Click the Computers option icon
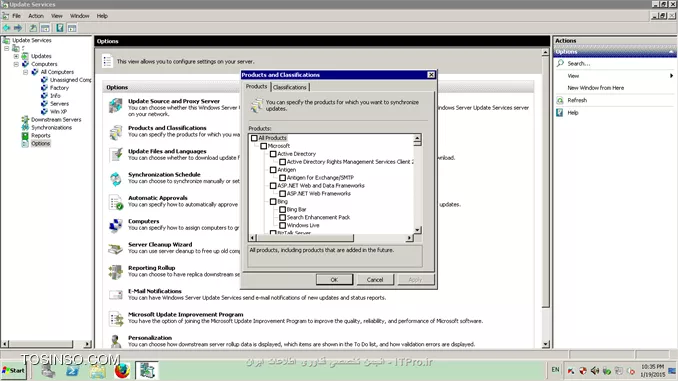Image resolution: width=678 pixels, height=381 pixels. 115,225
